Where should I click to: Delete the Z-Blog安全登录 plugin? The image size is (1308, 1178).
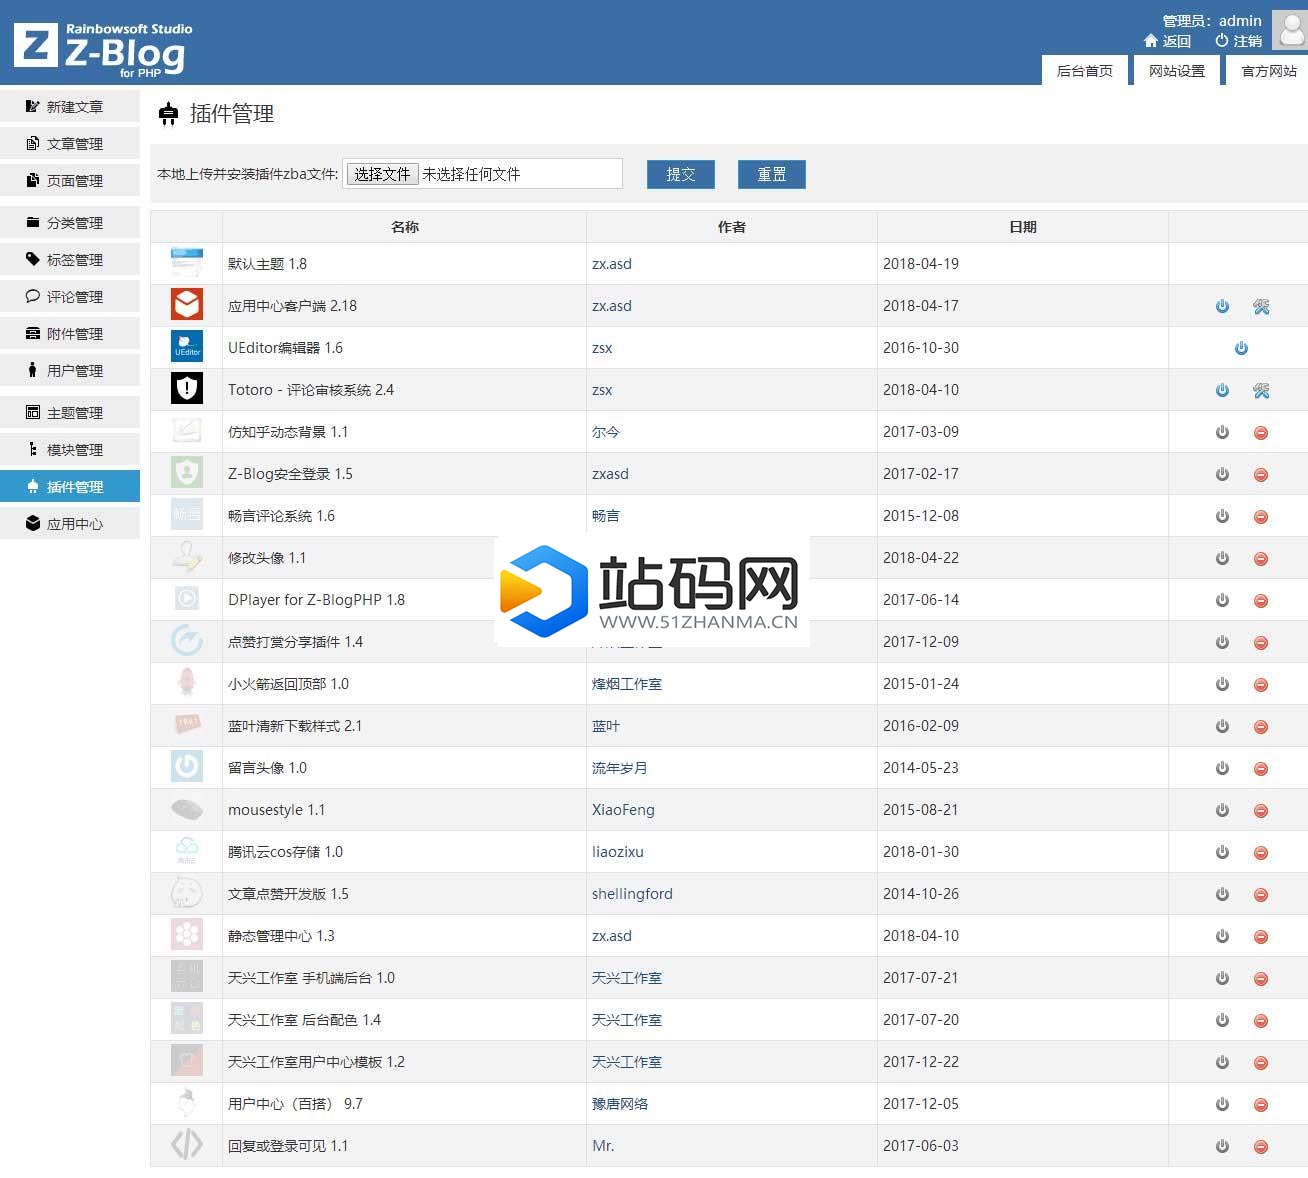(1261, 475)
